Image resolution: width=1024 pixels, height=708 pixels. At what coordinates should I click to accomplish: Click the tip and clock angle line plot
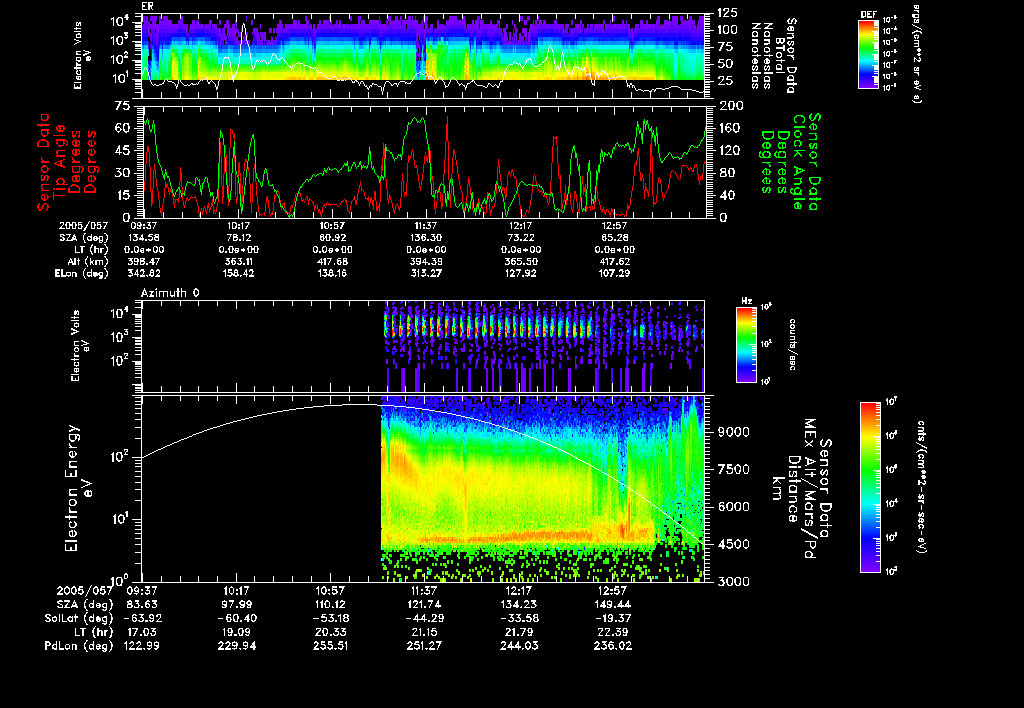tap(424, 161)
